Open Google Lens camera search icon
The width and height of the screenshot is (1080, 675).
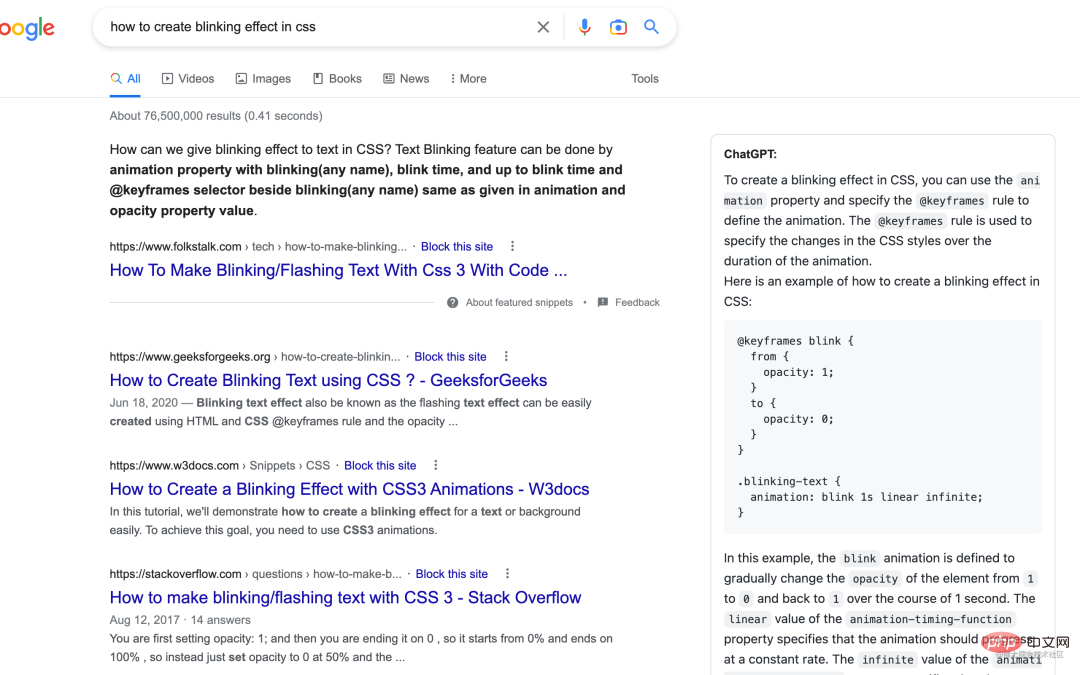pyautogui.click(x=618, y=27)
